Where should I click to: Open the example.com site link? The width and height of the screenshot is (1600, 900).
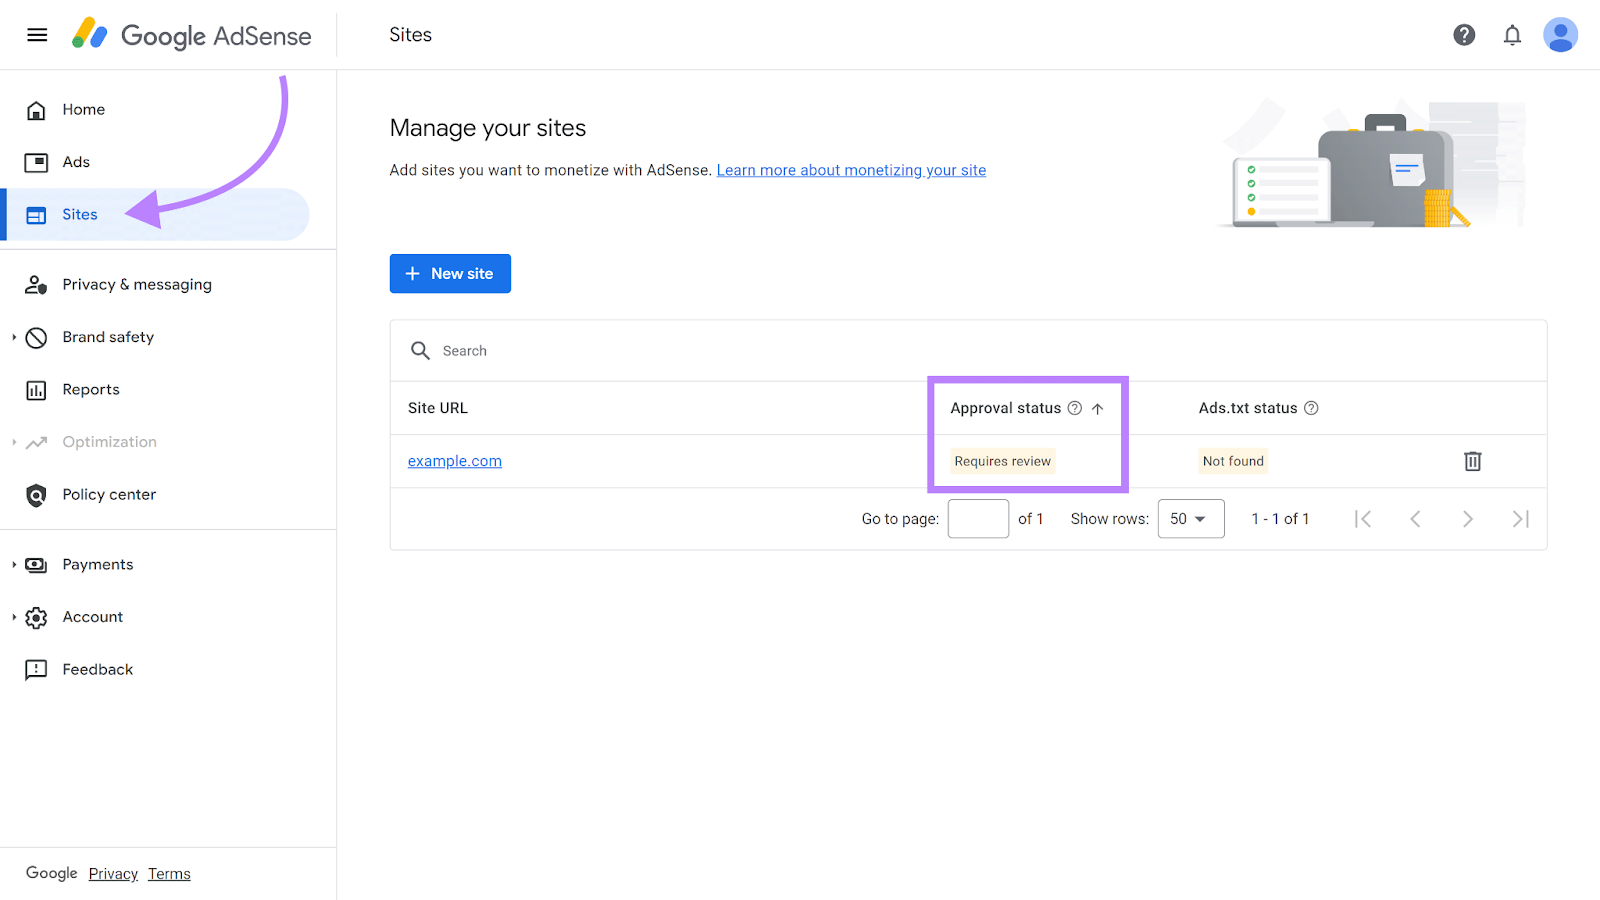454,461
